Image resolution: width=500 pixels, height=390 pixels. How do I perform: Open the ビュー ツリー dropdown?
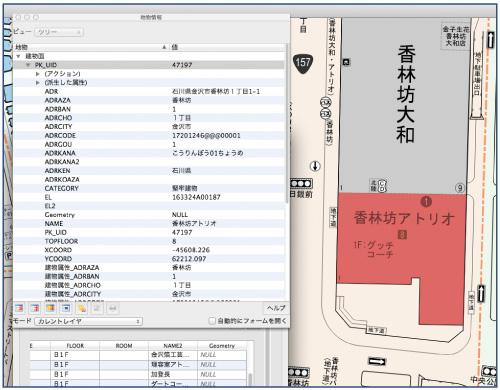tap(59, 32)
